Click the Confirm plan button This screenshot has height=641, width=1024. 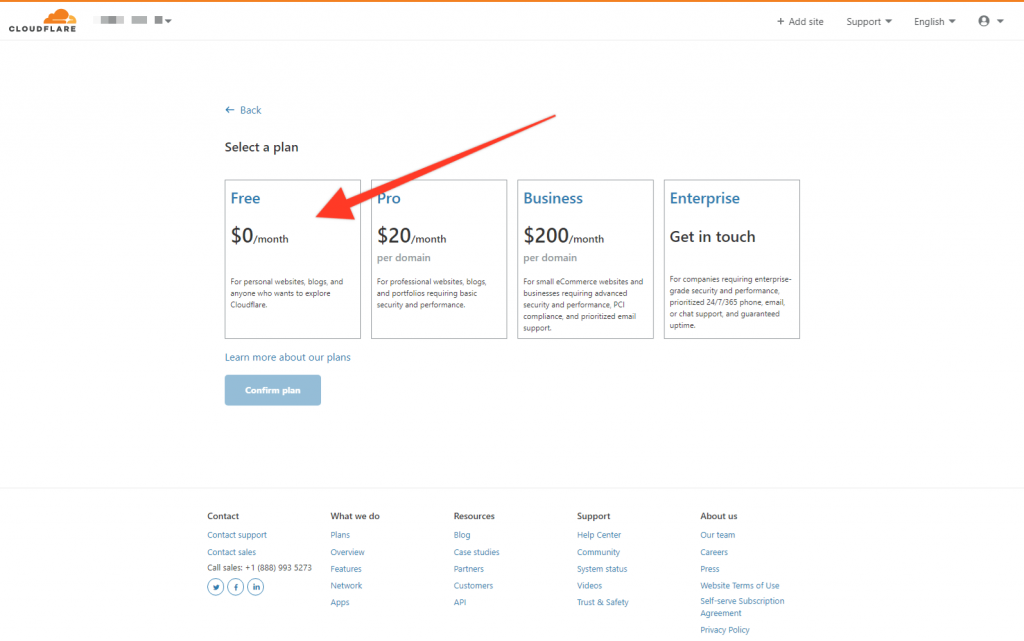click(272, 390)
